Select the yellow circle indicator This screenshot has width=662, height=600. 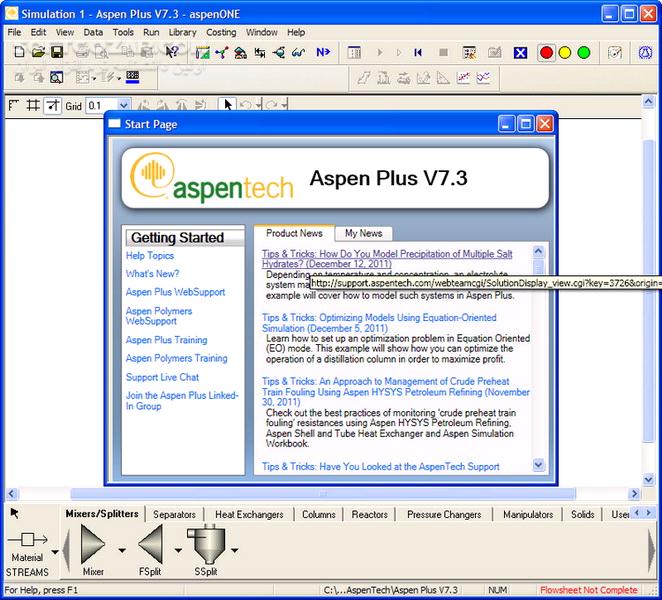click(x=564, y=53)
